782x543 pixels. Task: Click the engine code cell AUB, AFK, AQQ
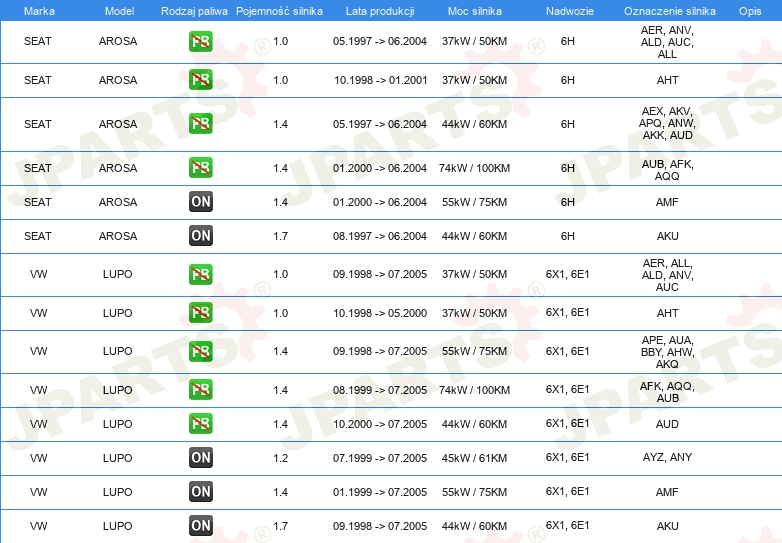[667, 170]
